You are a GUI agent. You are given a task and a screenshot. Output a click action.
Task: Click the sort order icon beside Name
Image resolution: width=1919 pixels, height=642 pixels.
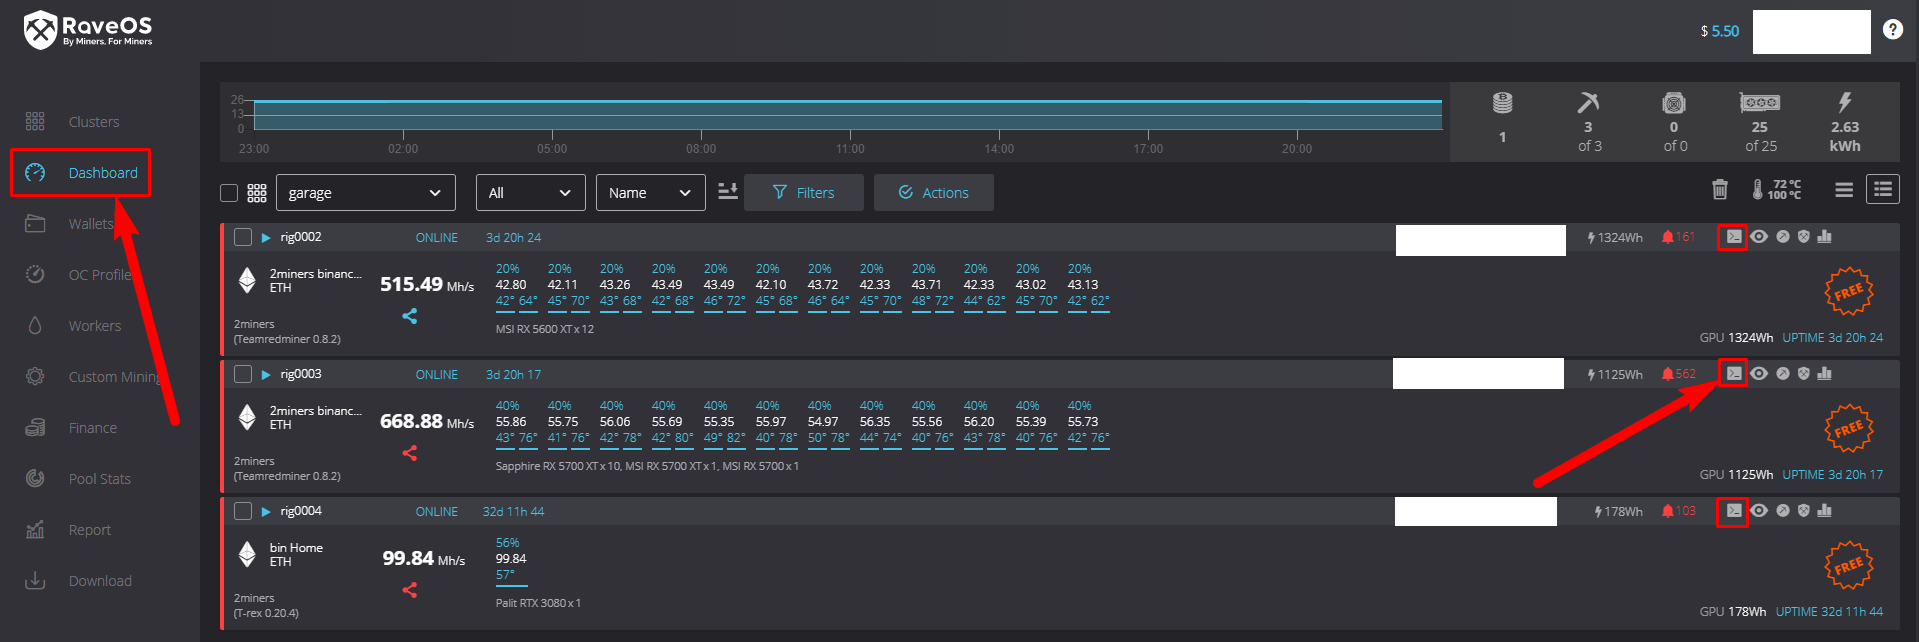click(x=728, y=191)
